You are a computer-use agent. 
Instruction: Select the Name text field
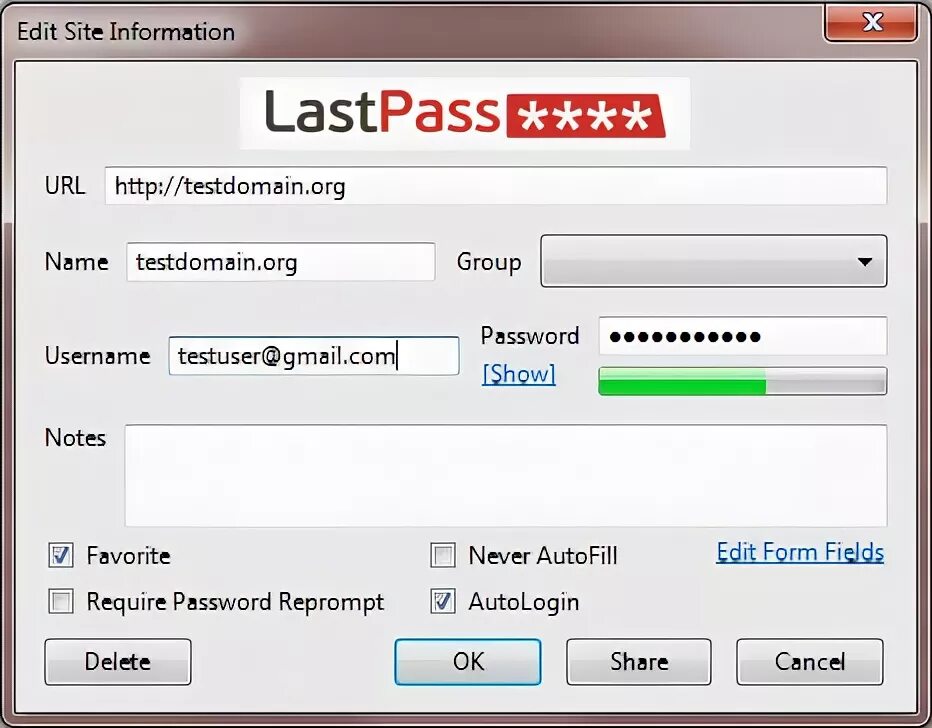281,261
